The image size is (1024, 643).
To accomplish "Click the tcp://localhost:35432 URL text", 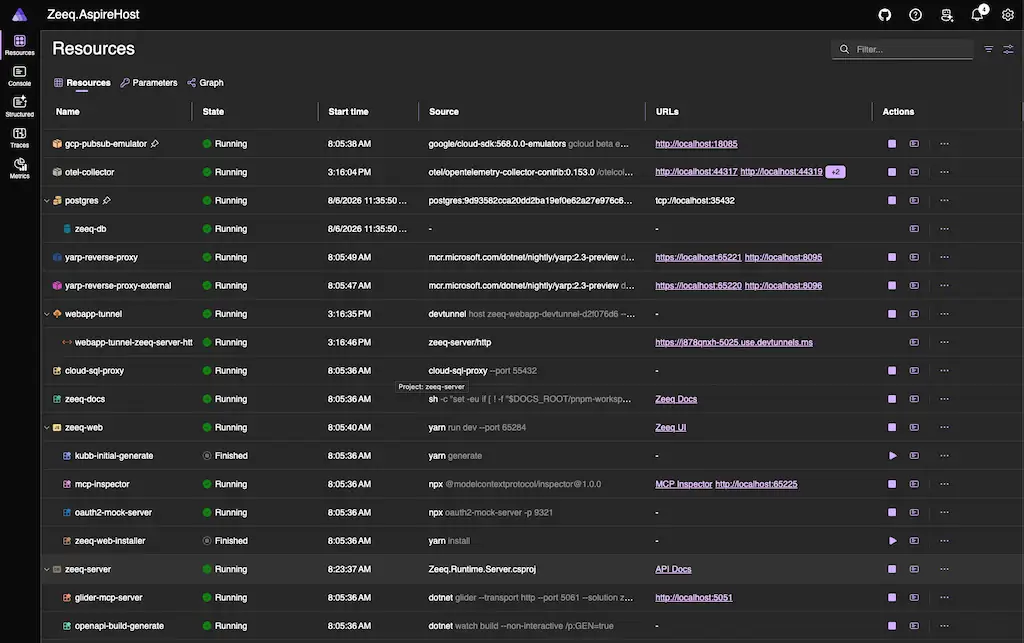I will (695, 200).
